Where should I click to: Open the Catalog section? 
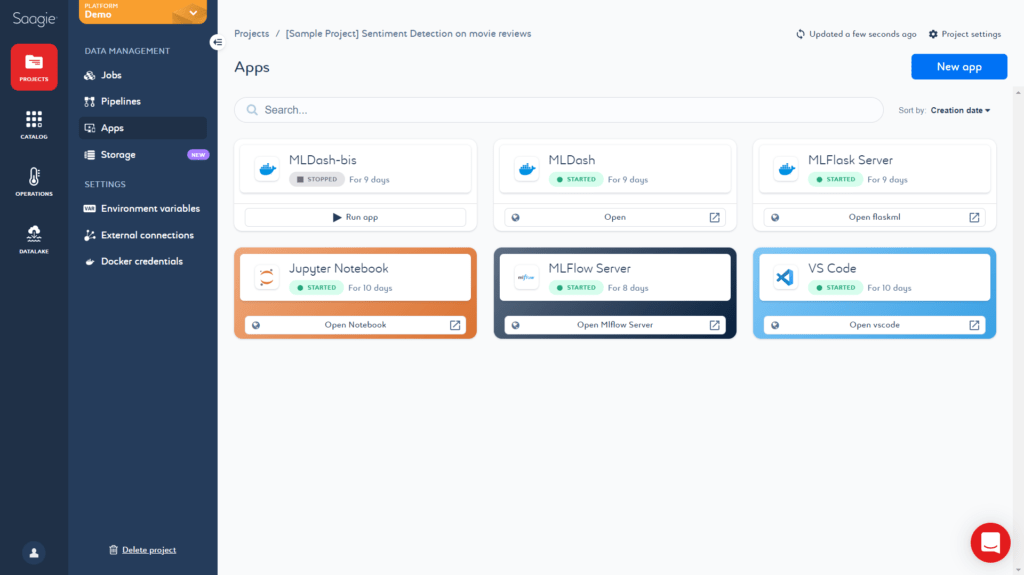tap(34, 124)
